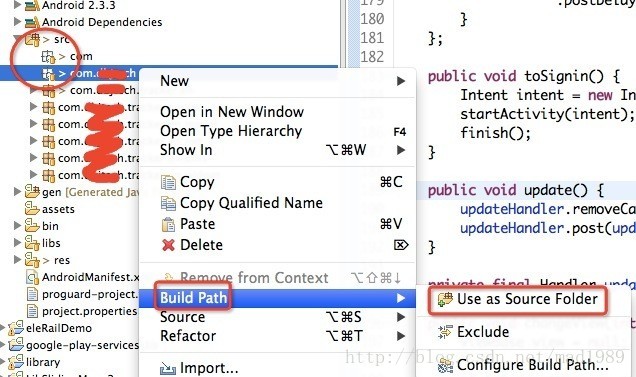Select project.properties file

(x=90, y=311)
